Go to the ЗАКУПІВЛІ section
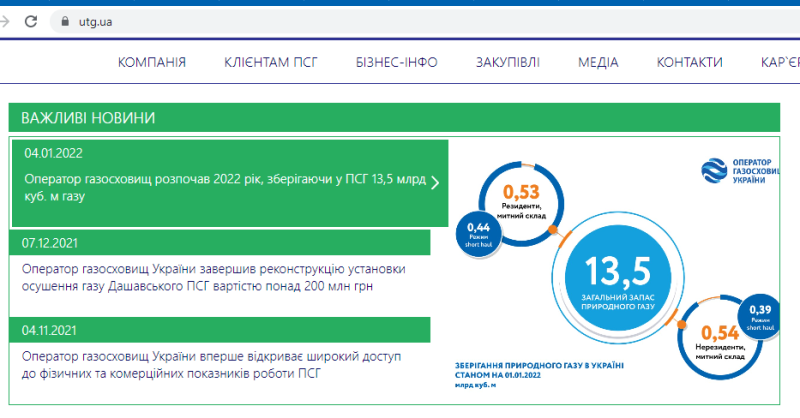The image size is (800, 418). [508, 63]
